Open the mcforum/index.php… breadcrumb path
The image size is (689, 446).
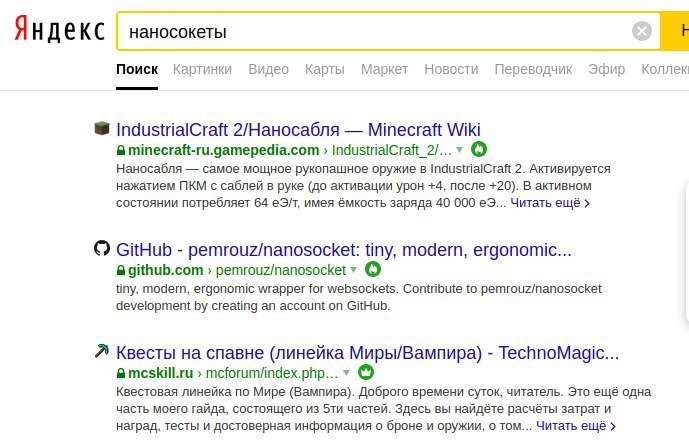coord(272,373)
